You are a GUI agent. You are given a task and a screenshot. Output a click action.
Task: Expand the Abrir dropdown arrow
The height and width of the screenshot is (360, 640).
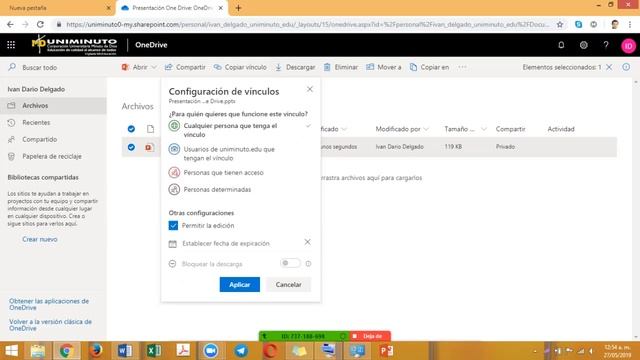(154, 67)
